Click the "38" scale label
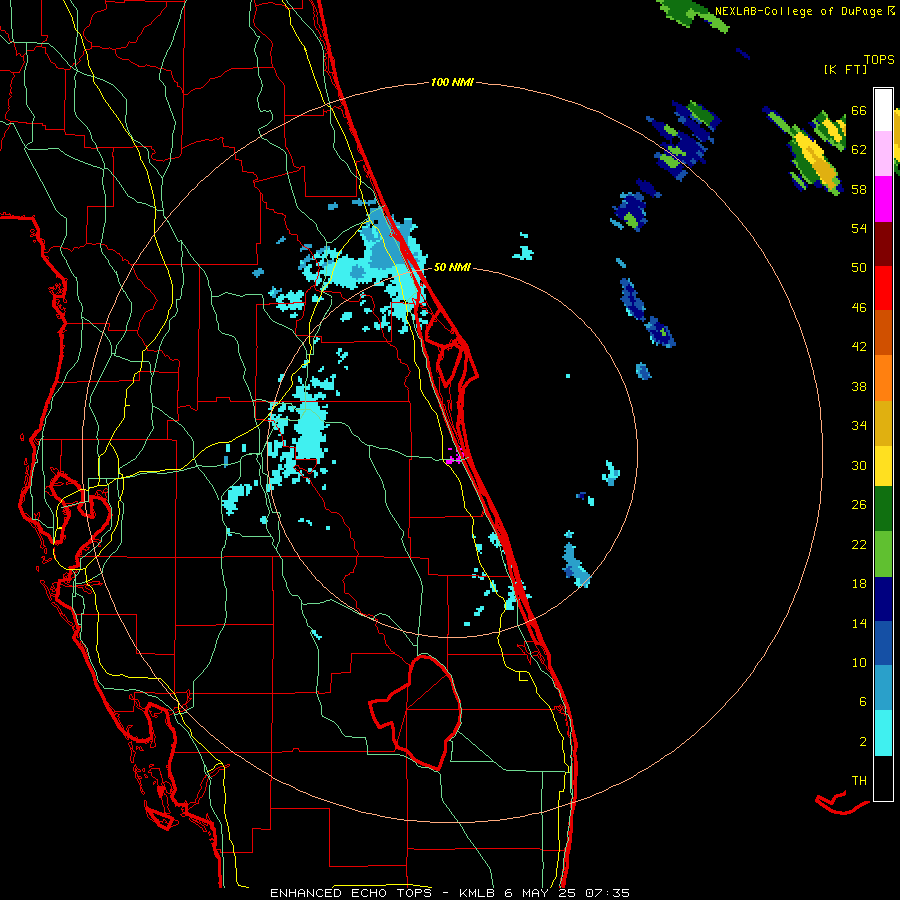Image resolution: width=900 pixels, height=900 pixels. pyautogui.click(x=859, y=386)
